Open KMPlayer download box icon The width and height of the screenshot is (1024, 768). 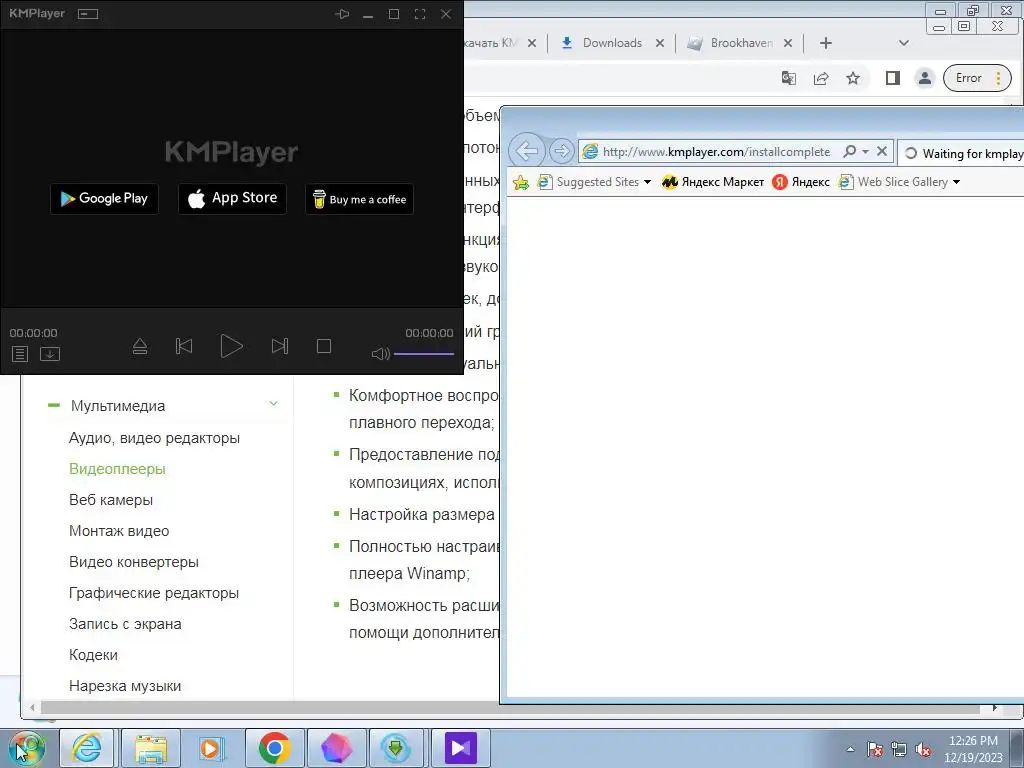[50, 354]
